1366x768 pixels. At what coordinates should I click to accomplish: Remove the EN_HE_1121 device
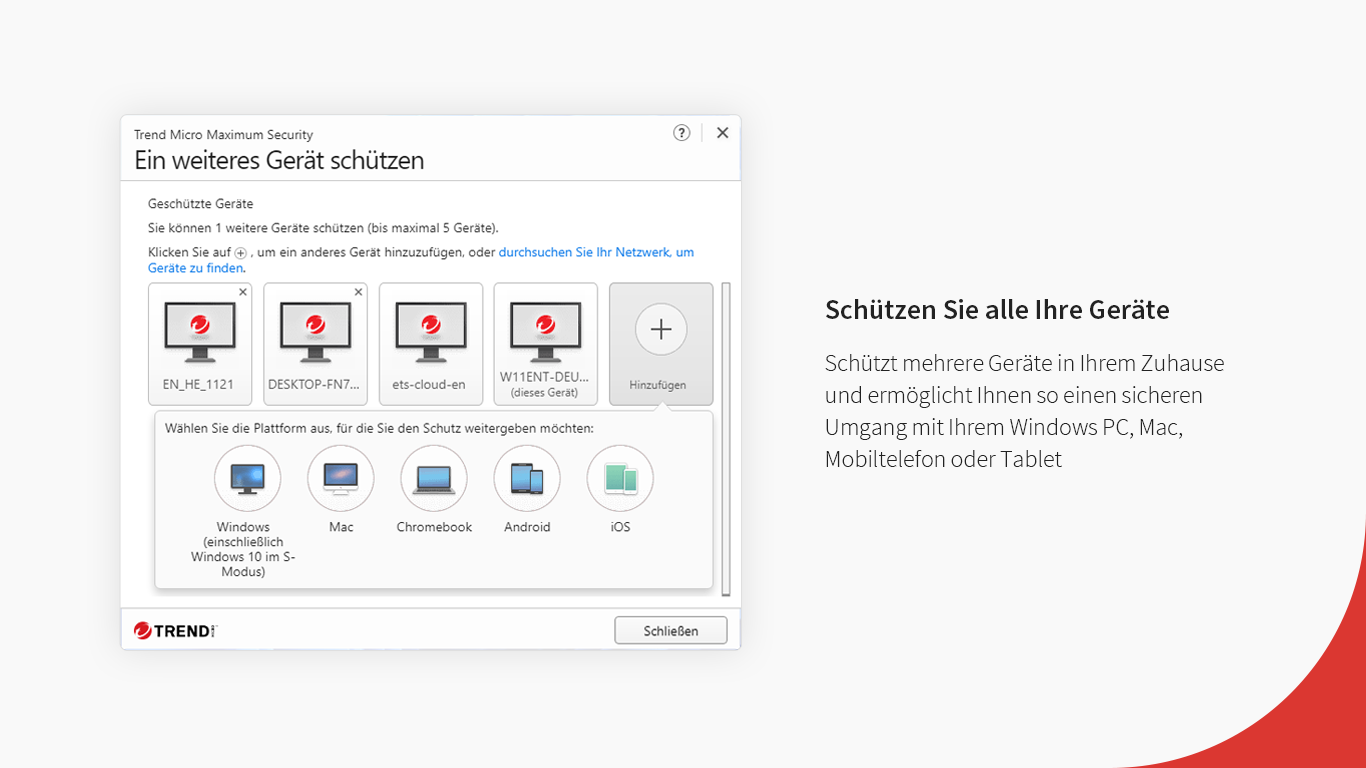[243, 292]
